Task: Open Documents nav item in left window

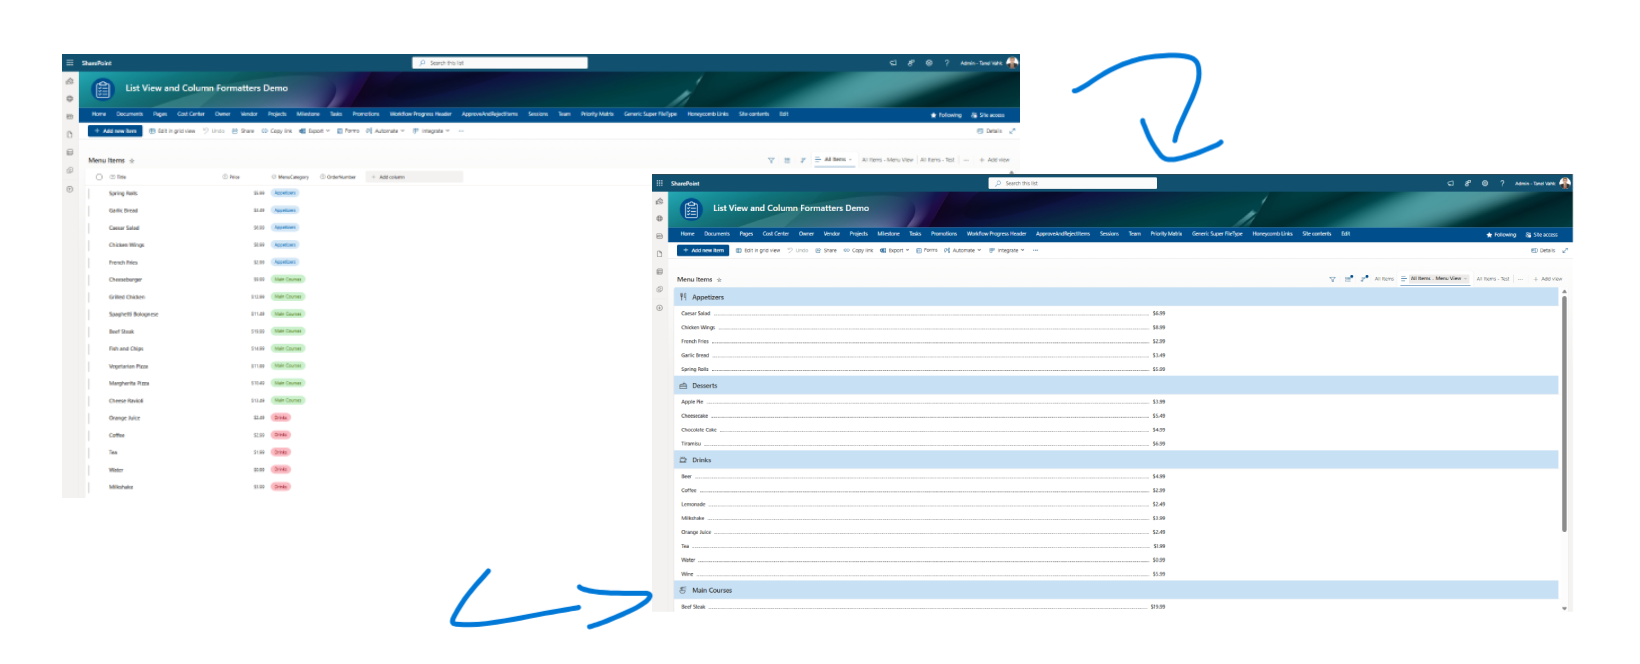Action: (129, 114)
